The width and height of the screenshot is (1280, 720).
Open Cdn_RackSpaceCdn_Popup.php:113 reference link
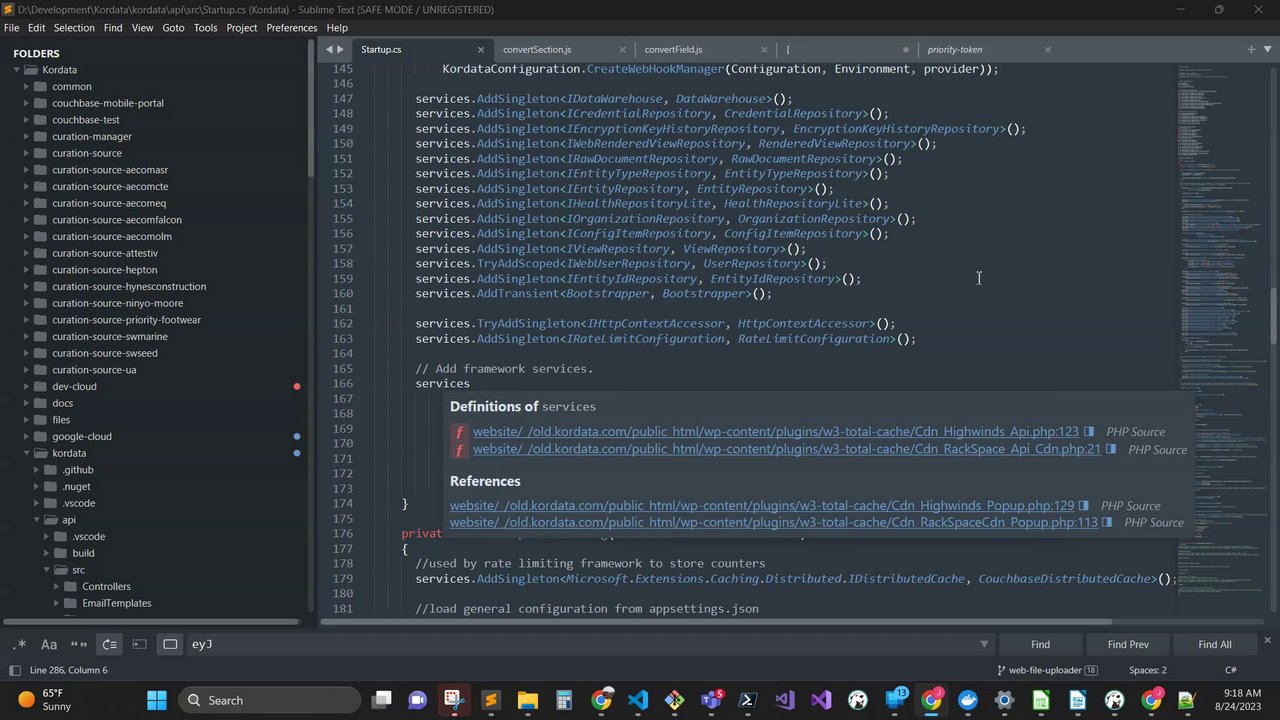tap(774, 523)
